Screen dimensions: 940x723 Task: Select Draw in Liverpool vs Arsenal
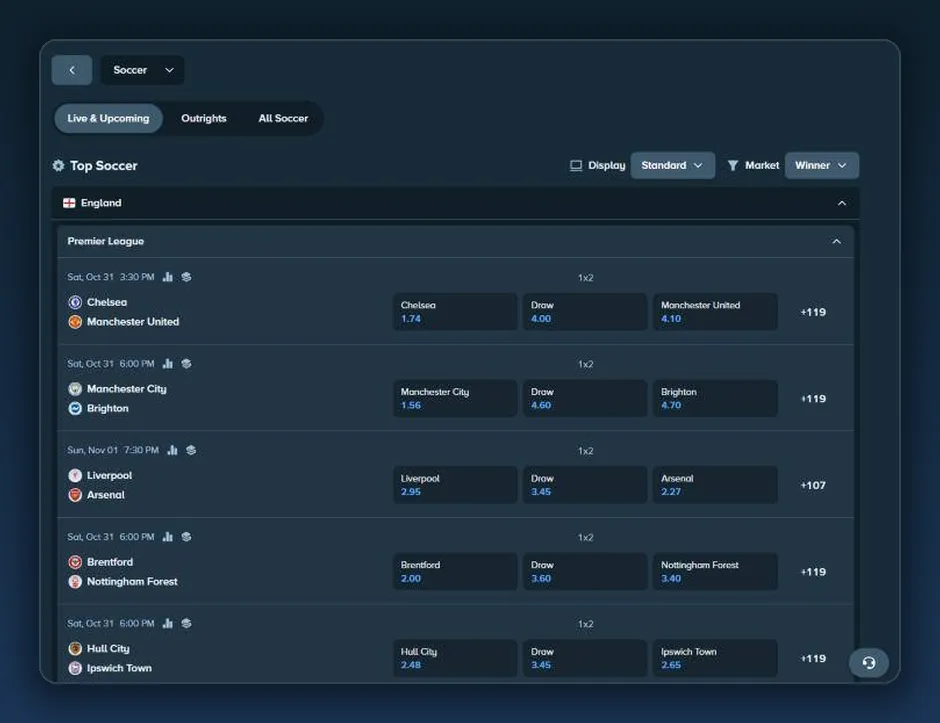pyautogui.click(x=585, y=485)
